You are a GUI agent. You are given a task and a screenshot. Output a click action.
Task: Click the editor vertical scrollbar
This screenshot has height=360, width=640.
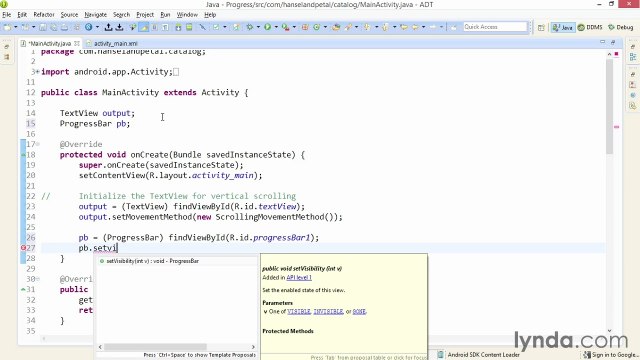pyautogui.click(x=609, y=107)
